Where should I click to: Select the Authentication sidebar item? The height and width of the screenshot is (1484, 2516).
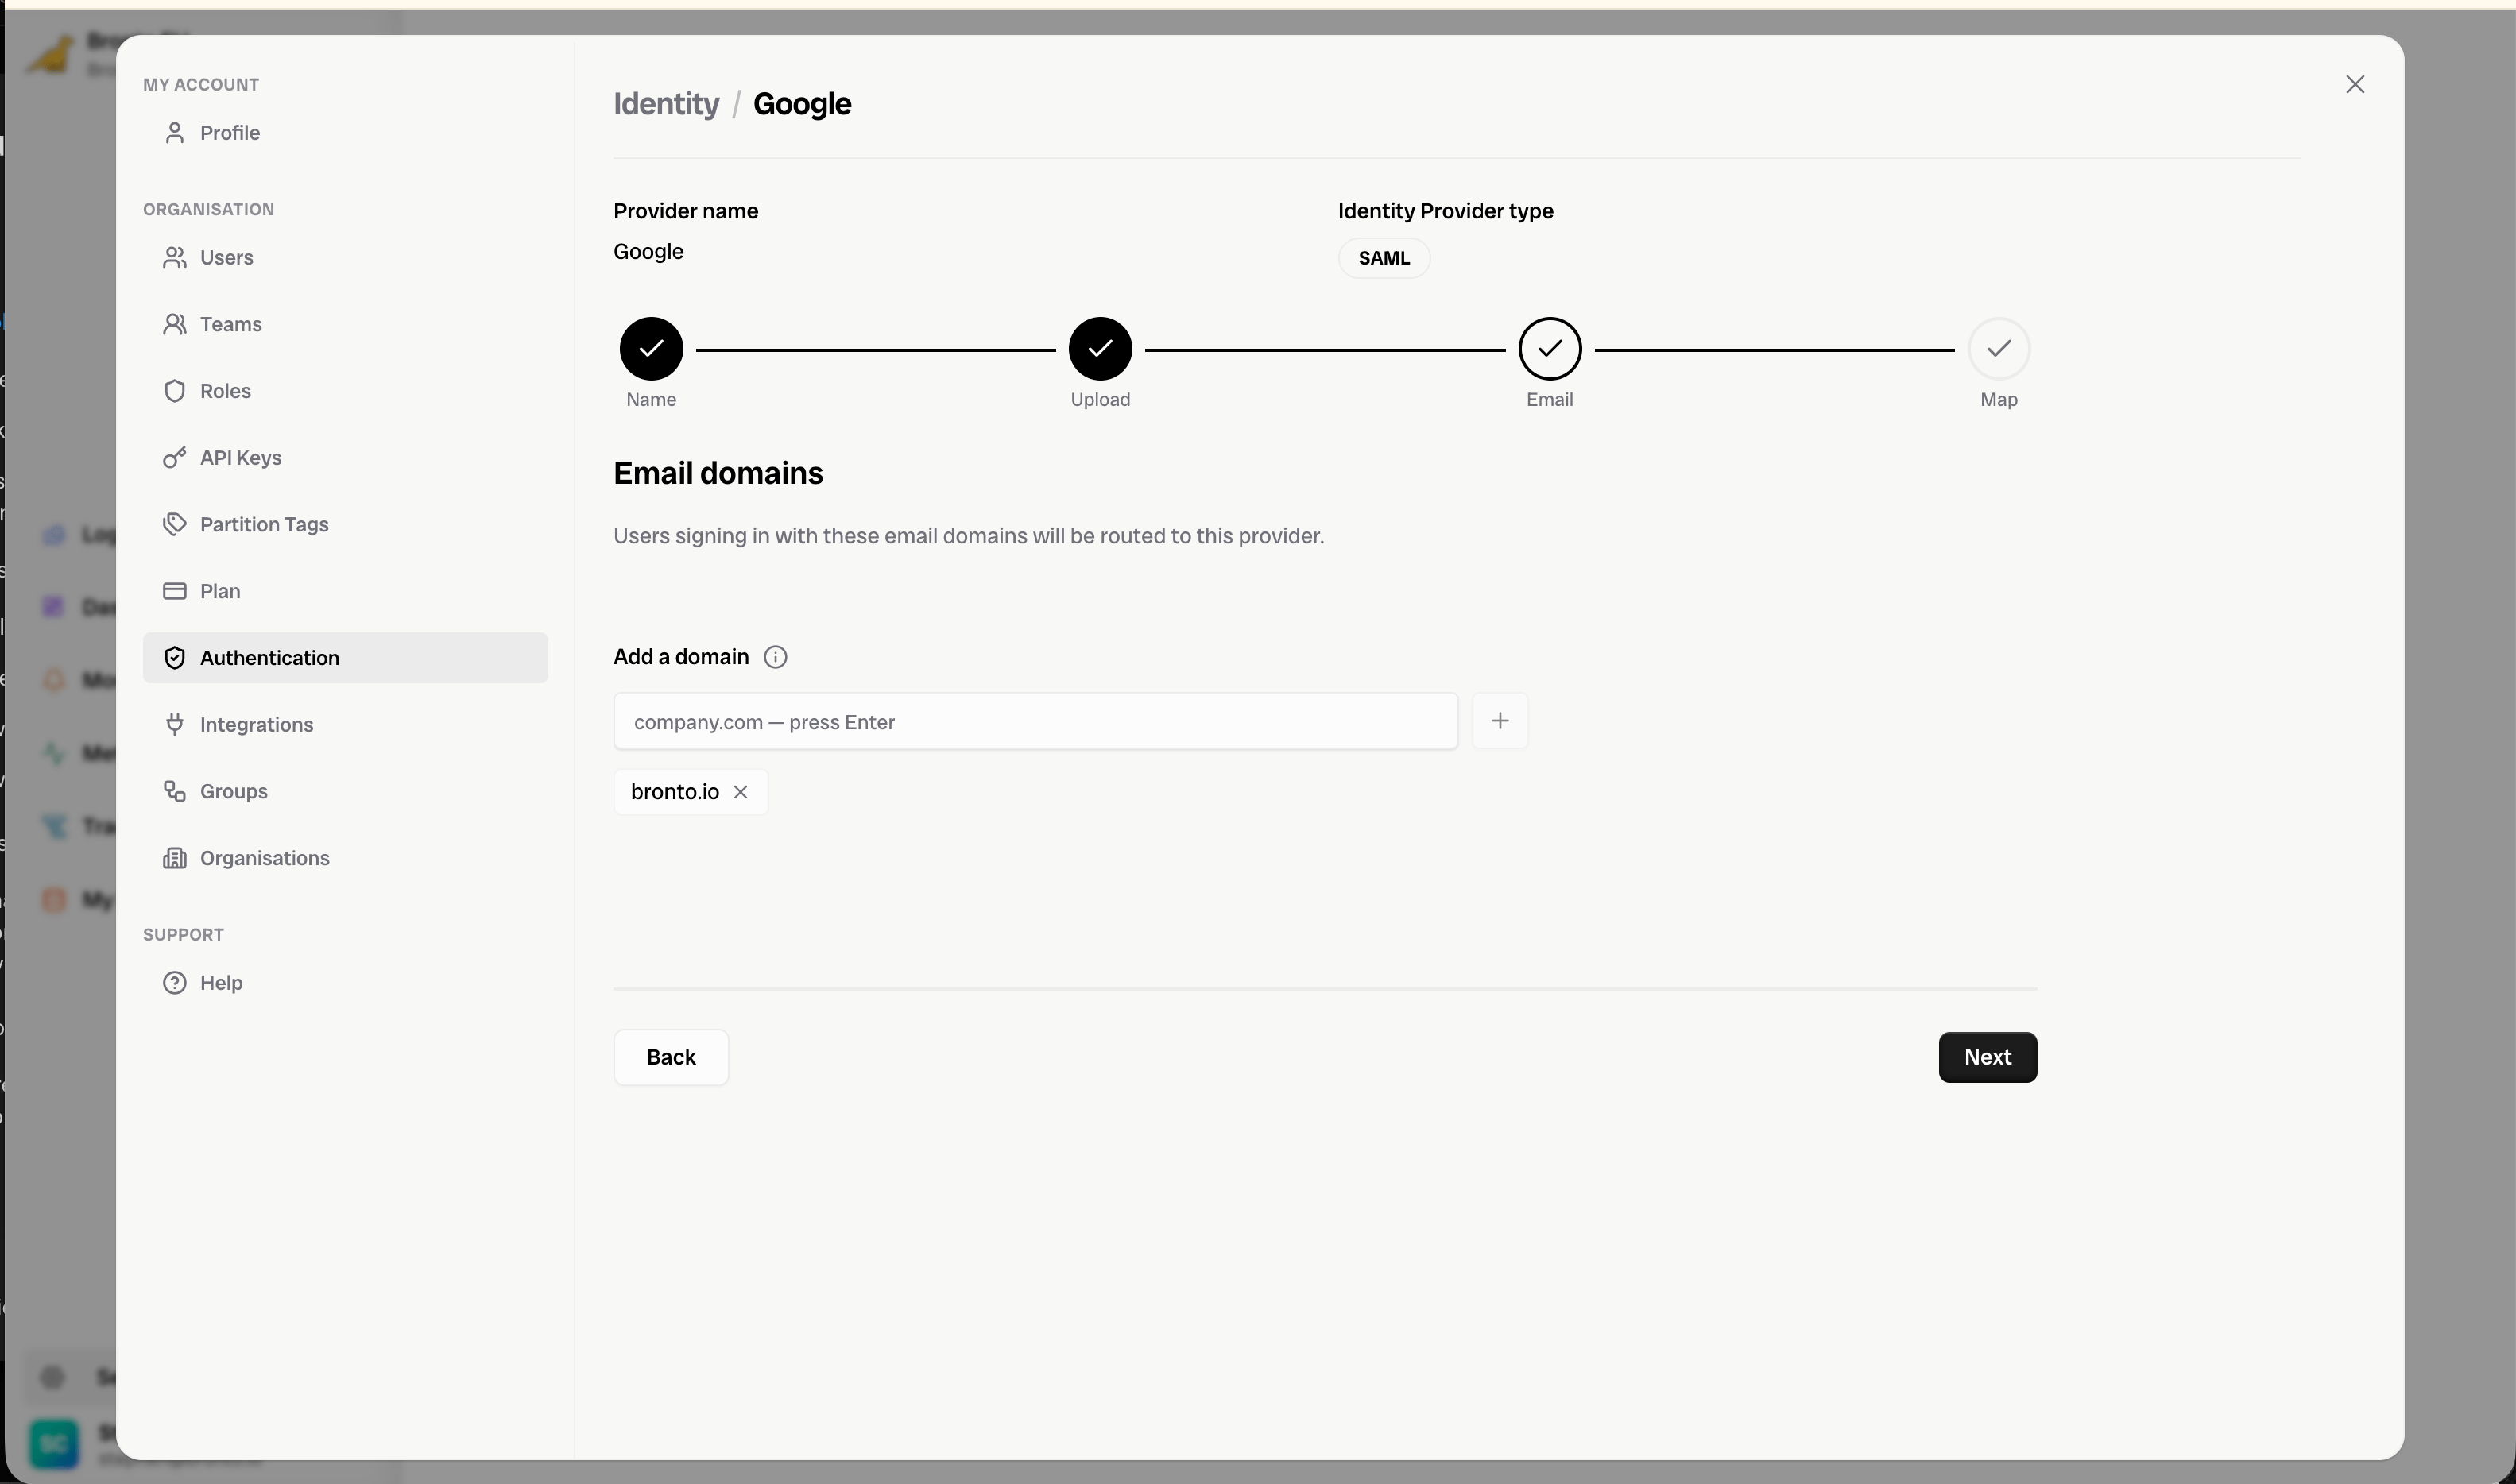345,658
